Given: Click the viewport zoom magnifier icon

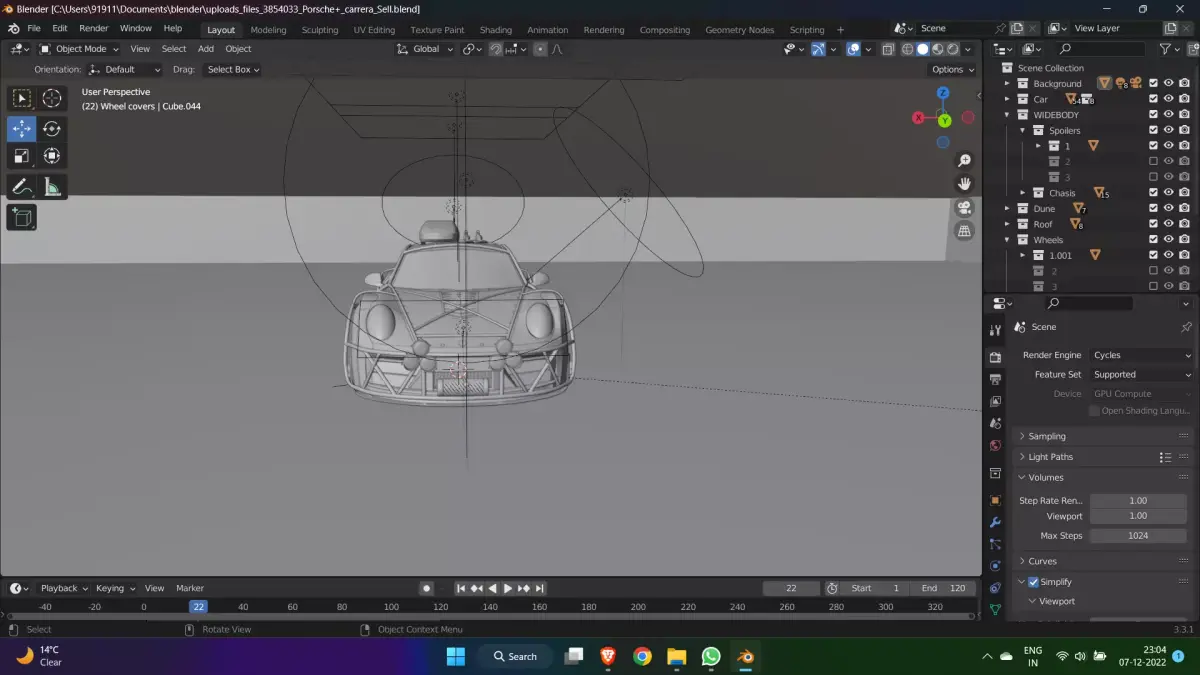Looking at the screenshot, I should [964, 161].
